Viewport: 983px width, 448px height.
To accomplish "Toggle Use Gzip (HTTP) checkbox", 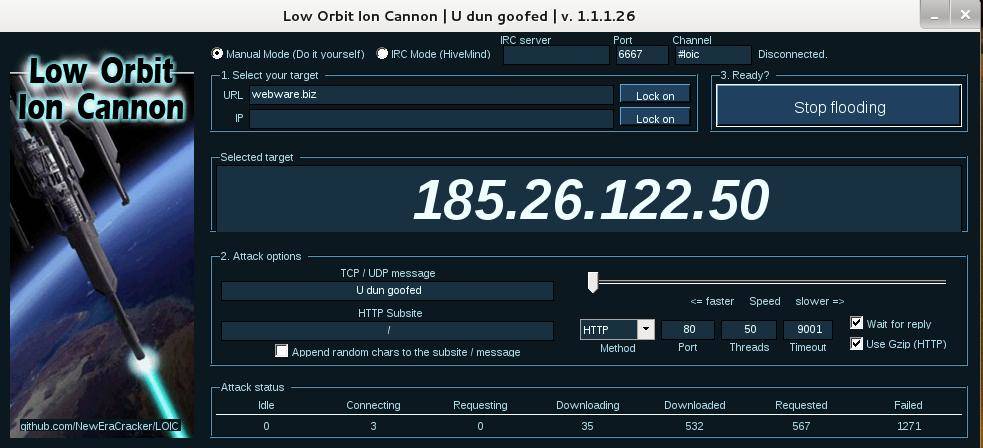I will [856, 343].
